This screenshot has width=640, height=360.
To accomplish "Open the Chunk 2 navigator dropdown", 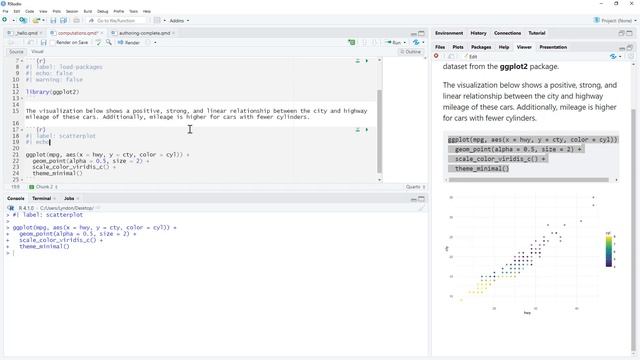I will click(x=43, y=187).
